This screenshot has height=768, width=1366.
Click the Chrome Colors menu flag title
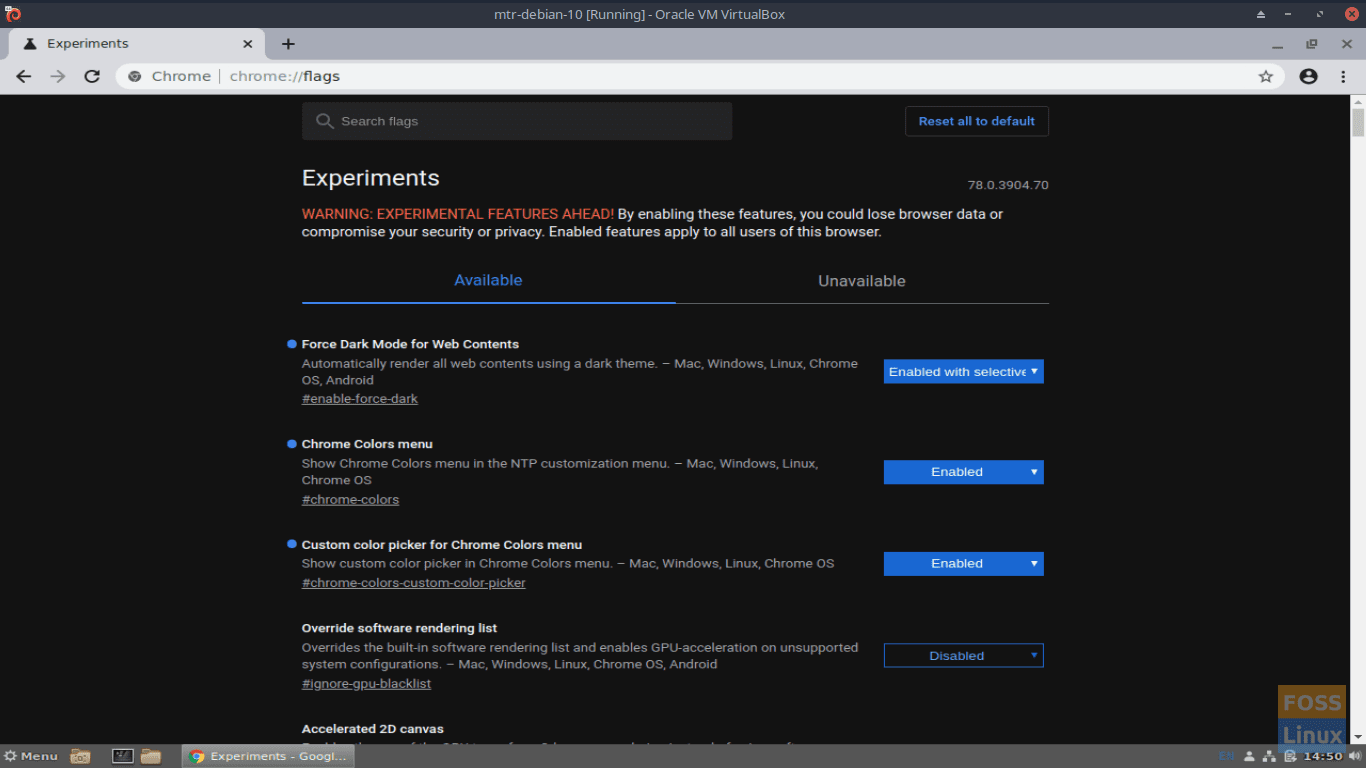[367, 444]
